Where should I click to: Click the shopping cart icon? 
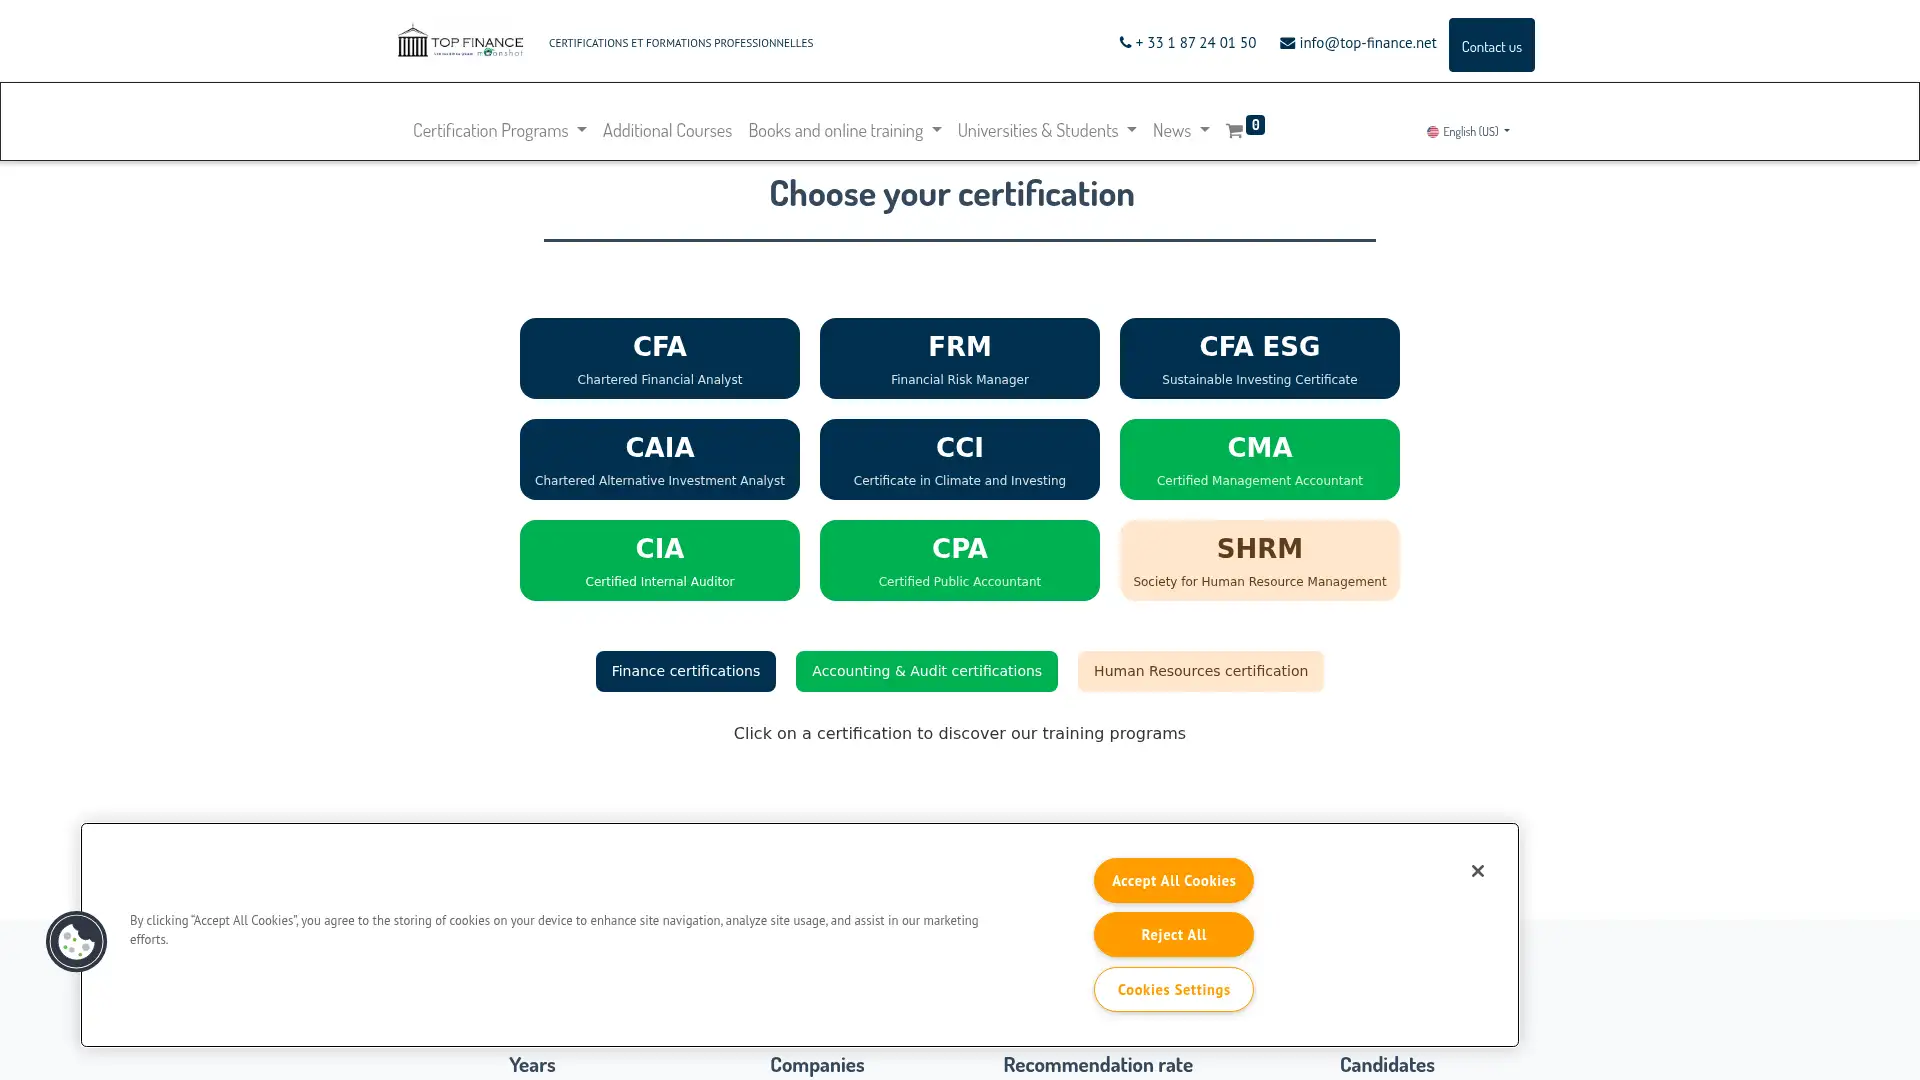point(1236,130)
